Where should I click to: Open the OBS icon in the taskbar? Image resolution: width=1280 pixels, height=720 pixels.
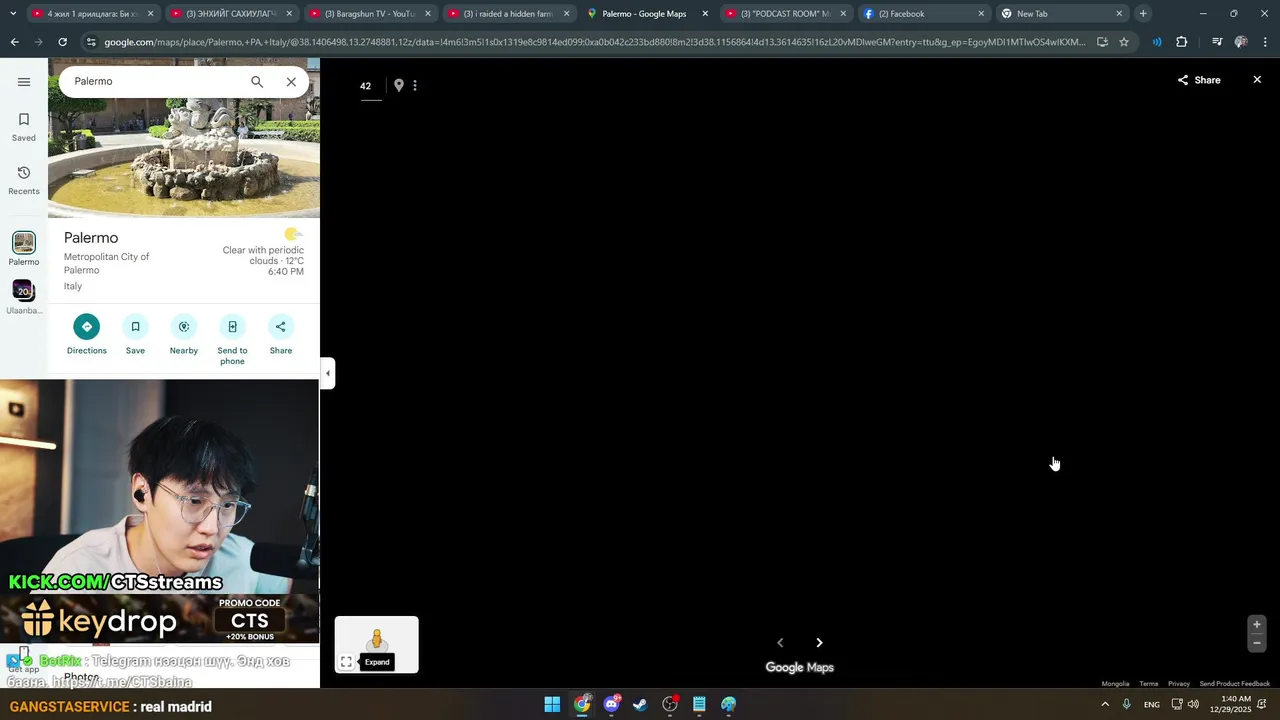670,705
